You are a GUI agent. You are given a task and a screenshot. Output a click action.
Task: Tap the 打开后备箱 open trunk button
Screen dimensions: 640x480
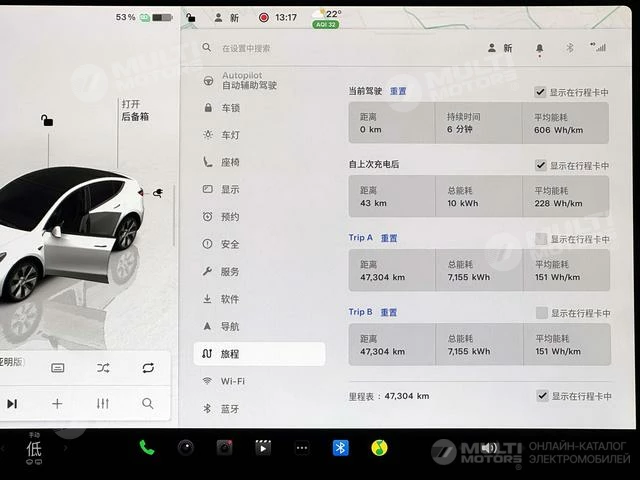[135, 110]
